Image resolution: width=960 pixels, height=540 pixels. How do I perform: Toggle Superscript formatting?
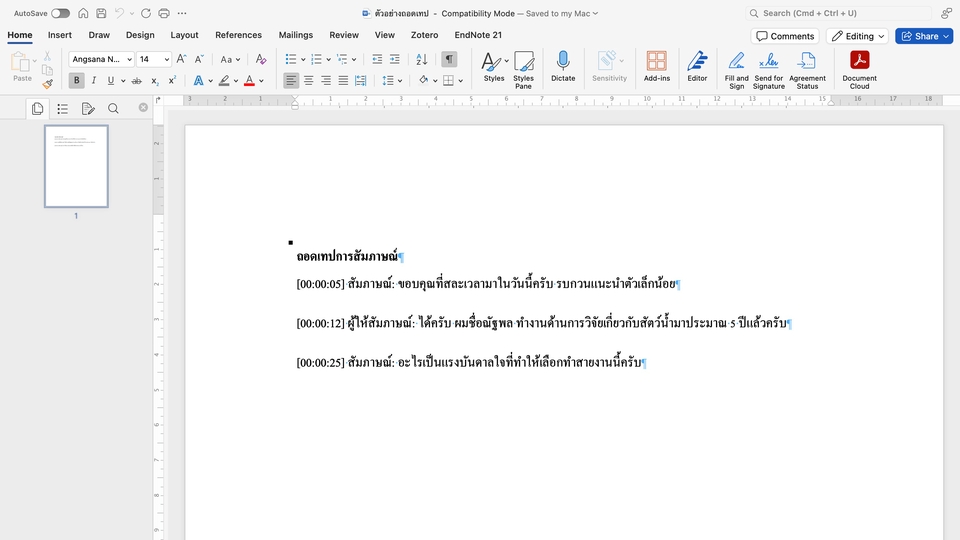point(173,81)
